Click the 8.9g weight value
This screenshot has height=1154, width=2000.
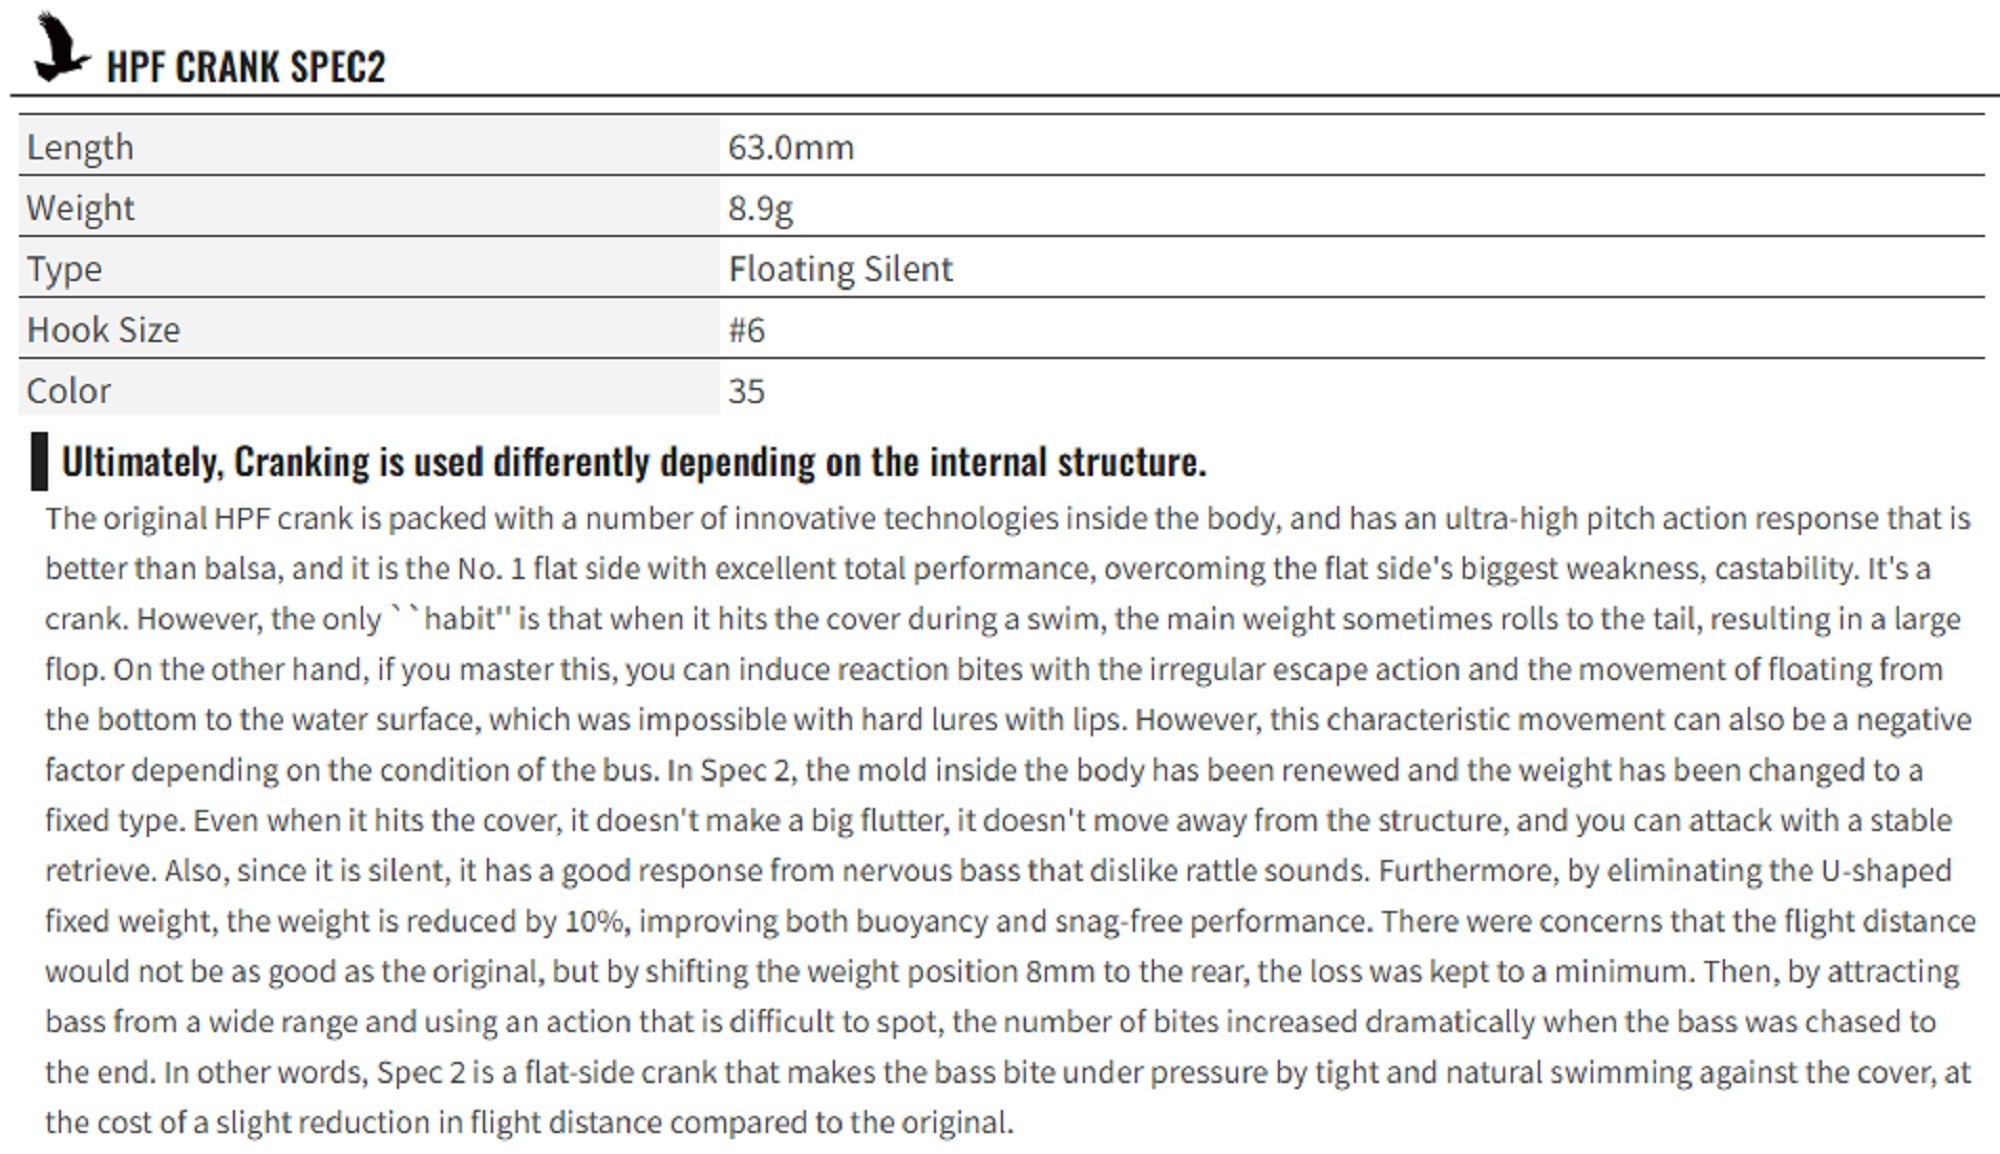(x=760, y=208)
